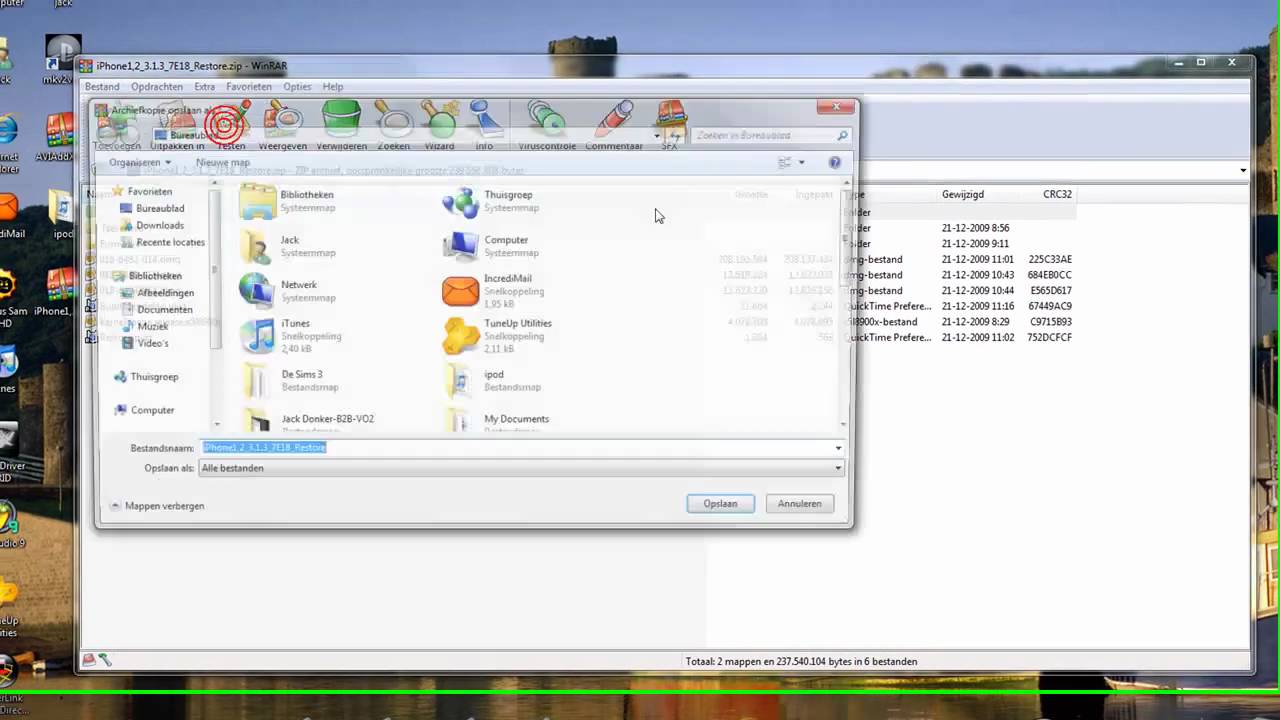Select the Netwerk globe icon
1280x720 pixels.
tap(257, 291)
